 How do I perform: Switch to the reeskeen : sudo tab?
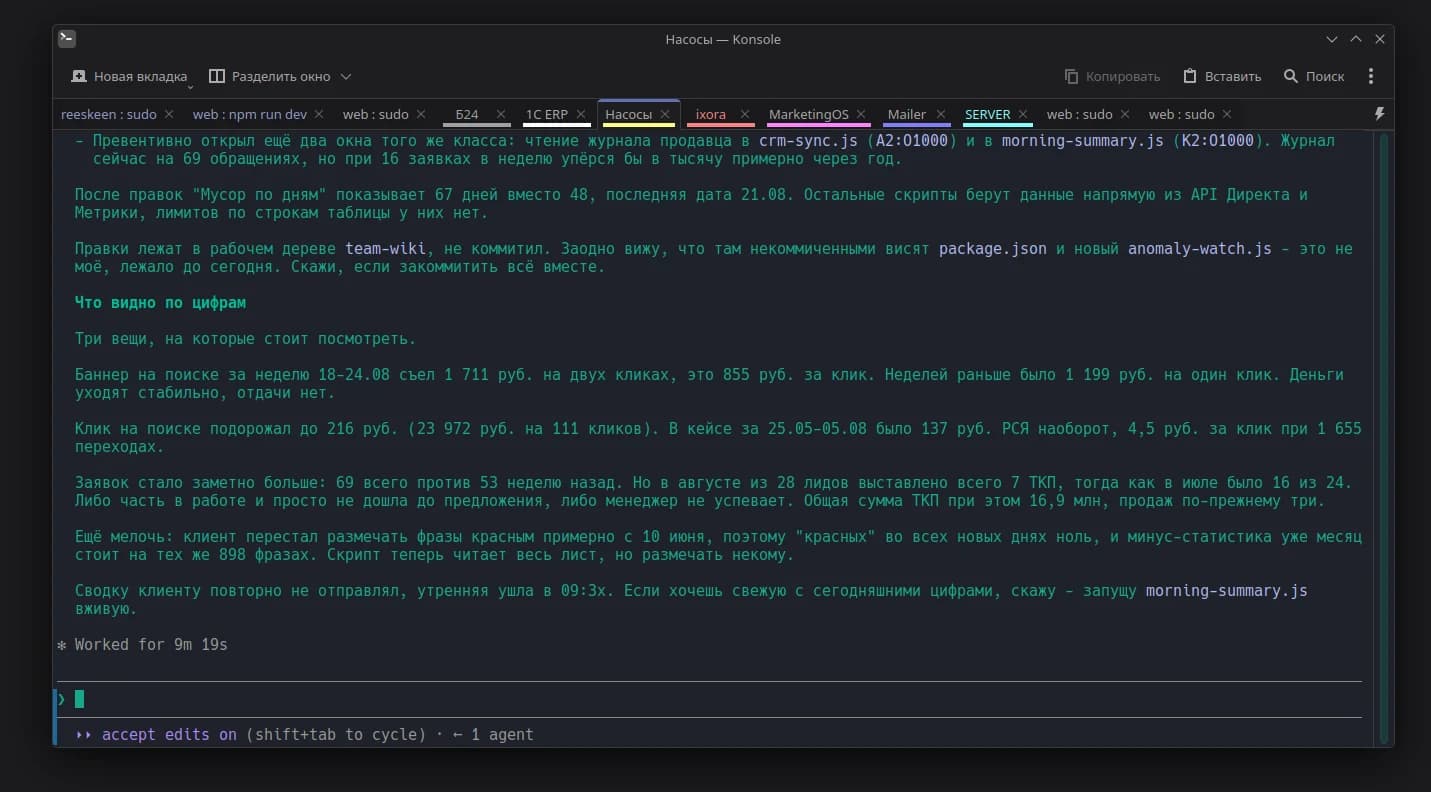tap(109, 114)
